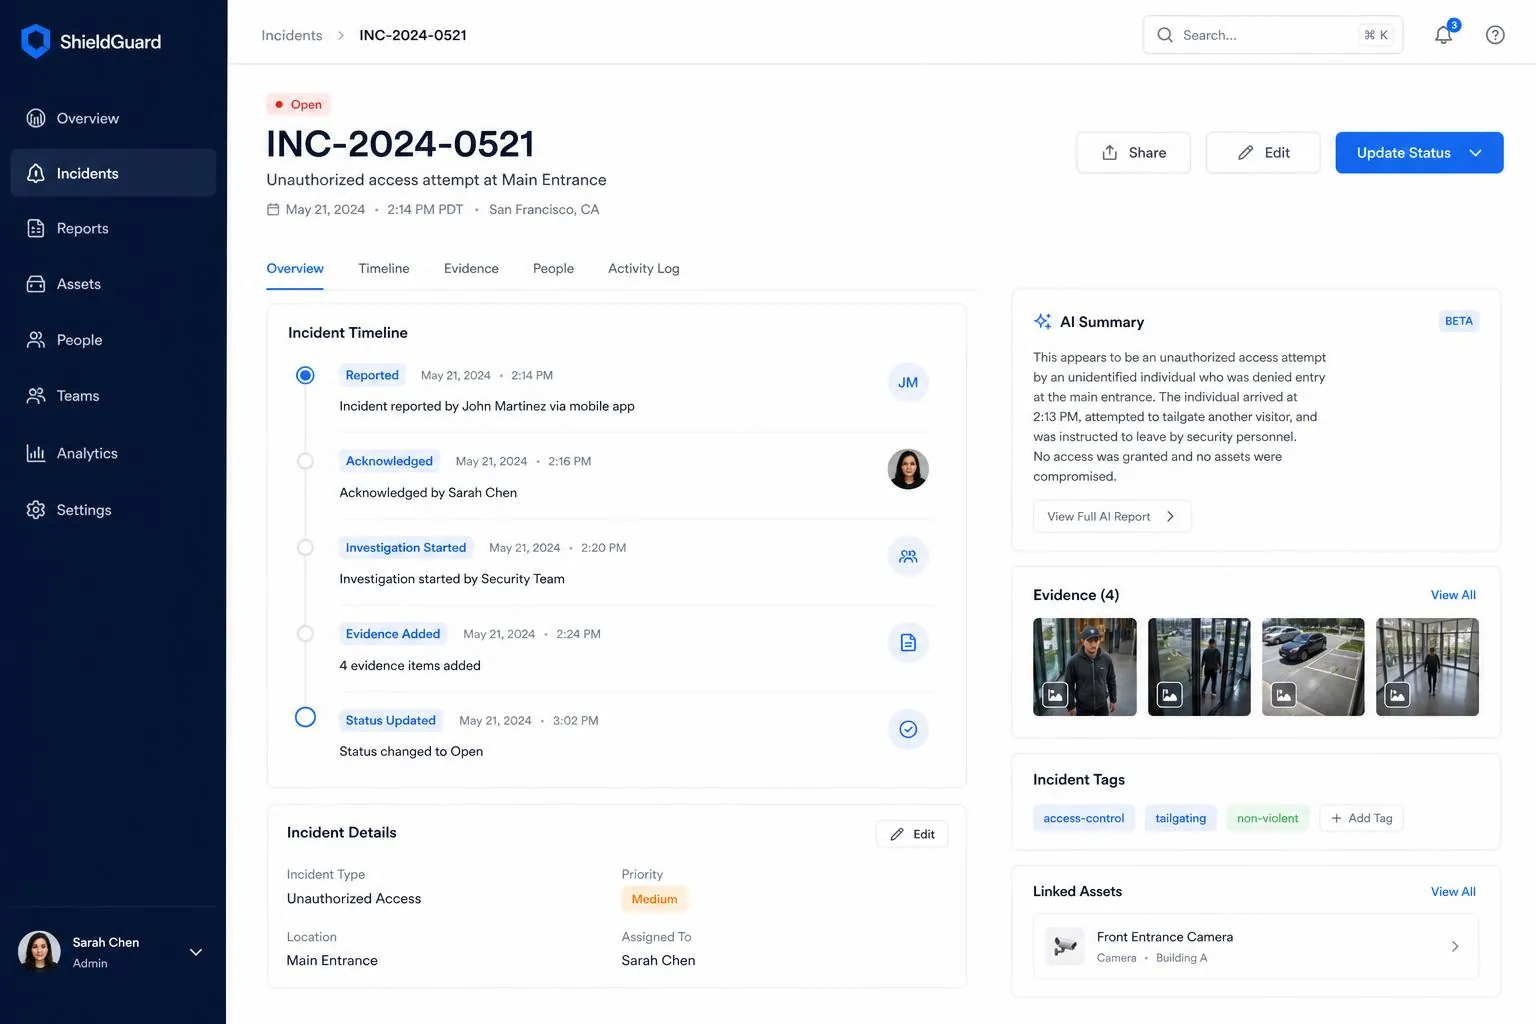Click the Status Updated label
Image resolution: width=1536 pixels, height=1024 pixels.
click(x=390, y=720)
